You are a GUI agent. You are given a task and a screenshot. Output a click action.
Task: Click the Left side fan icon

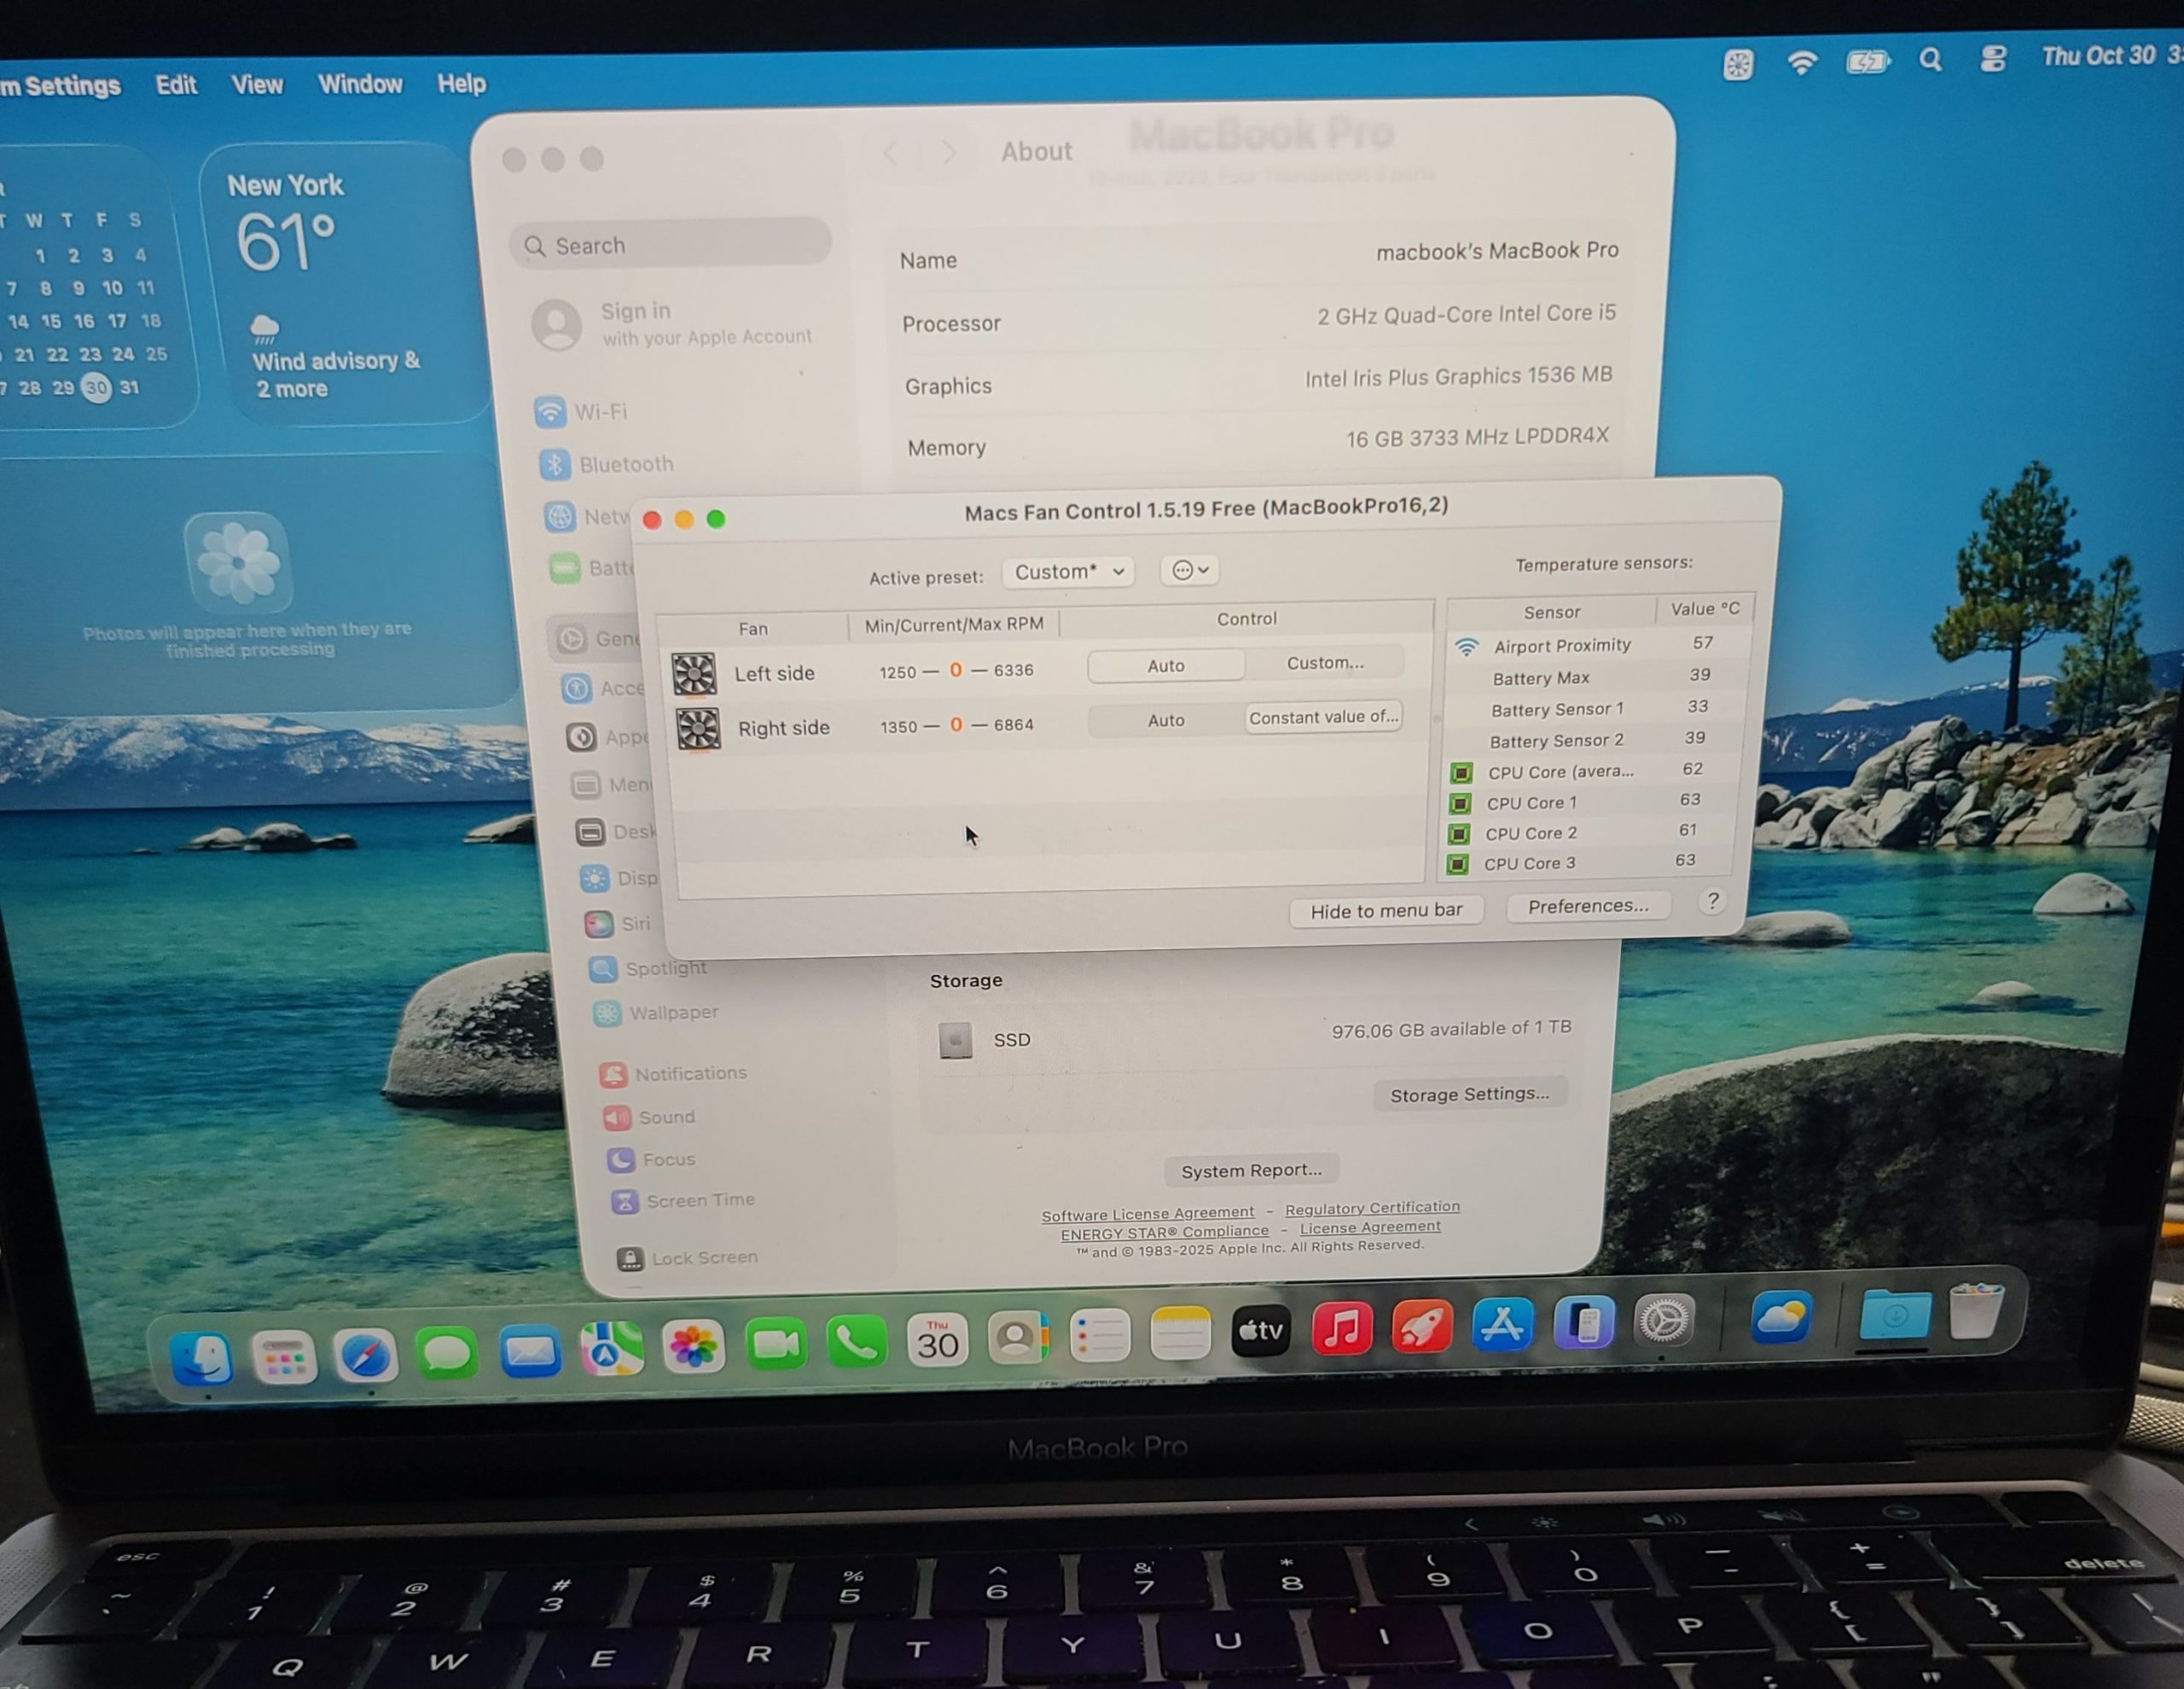click(693, 673)
